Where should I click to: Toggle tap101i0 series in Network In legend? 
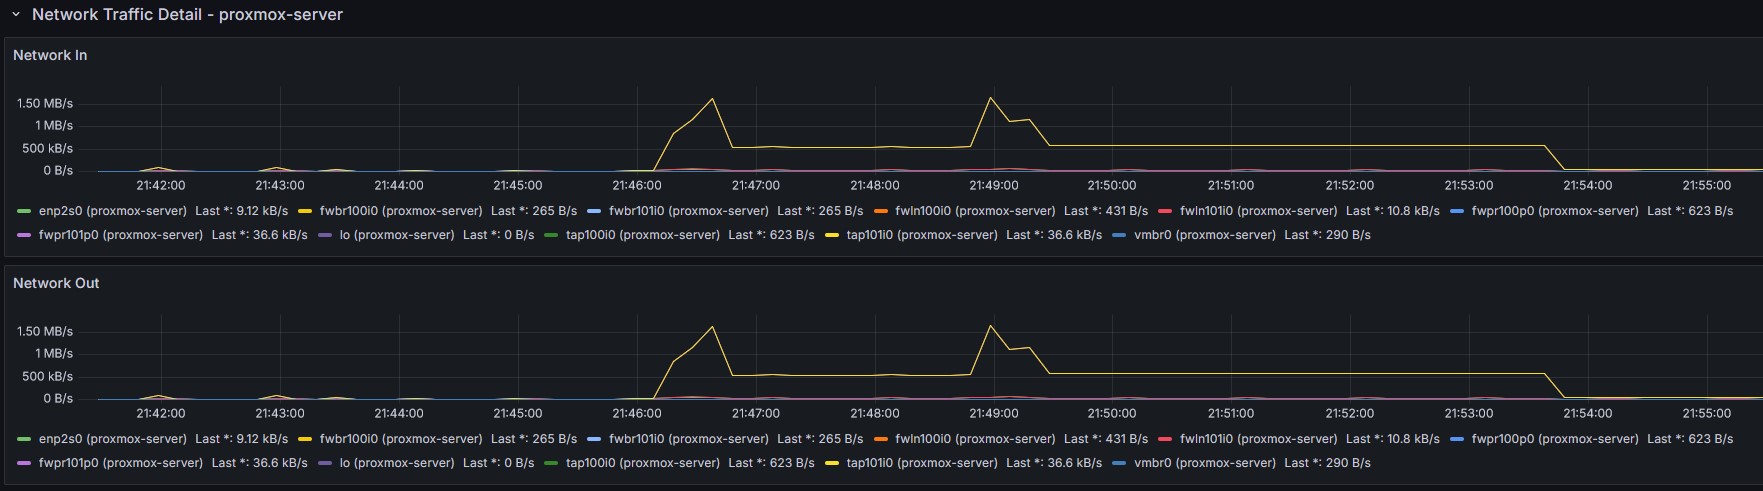point(922,235)
